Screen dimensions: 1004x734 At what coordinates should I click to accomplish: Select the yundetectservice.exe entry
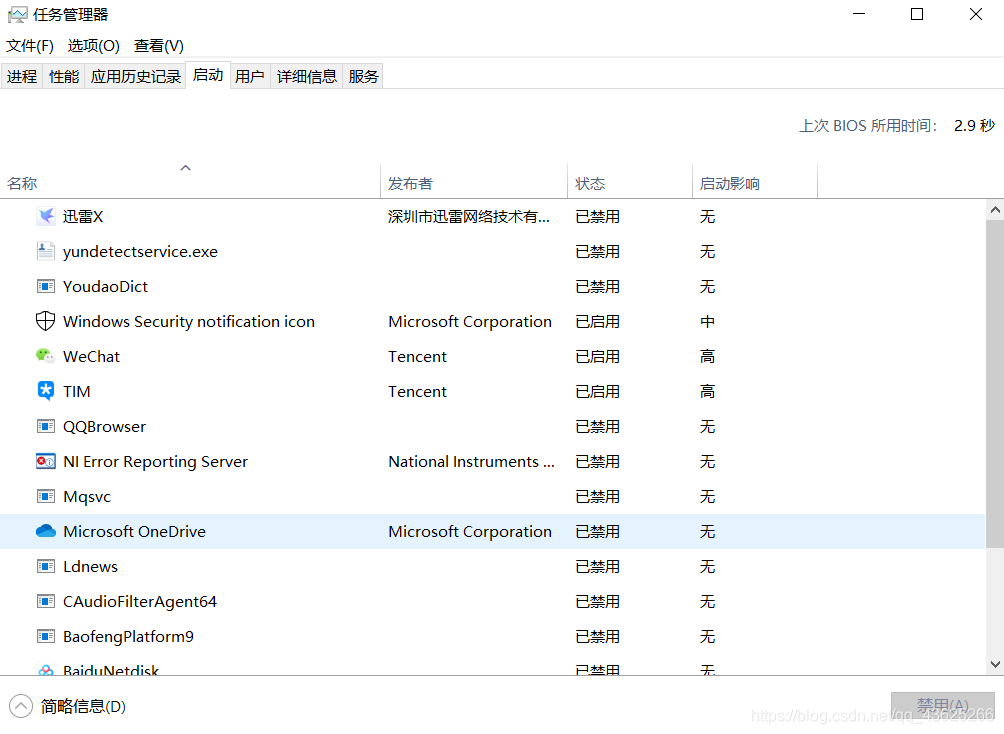[140, 251]
